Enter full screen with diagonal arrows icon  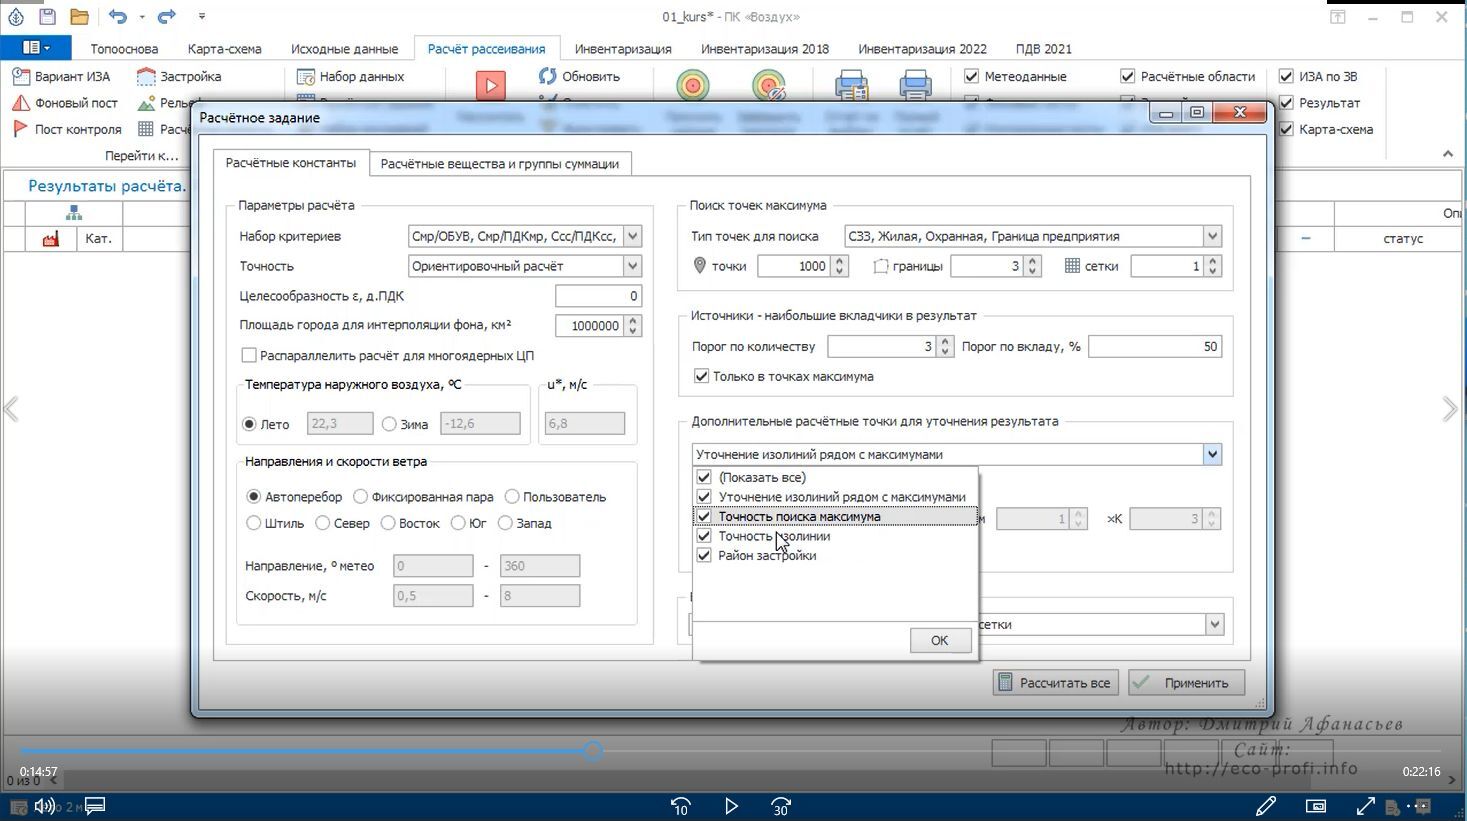click(1366, 806)
